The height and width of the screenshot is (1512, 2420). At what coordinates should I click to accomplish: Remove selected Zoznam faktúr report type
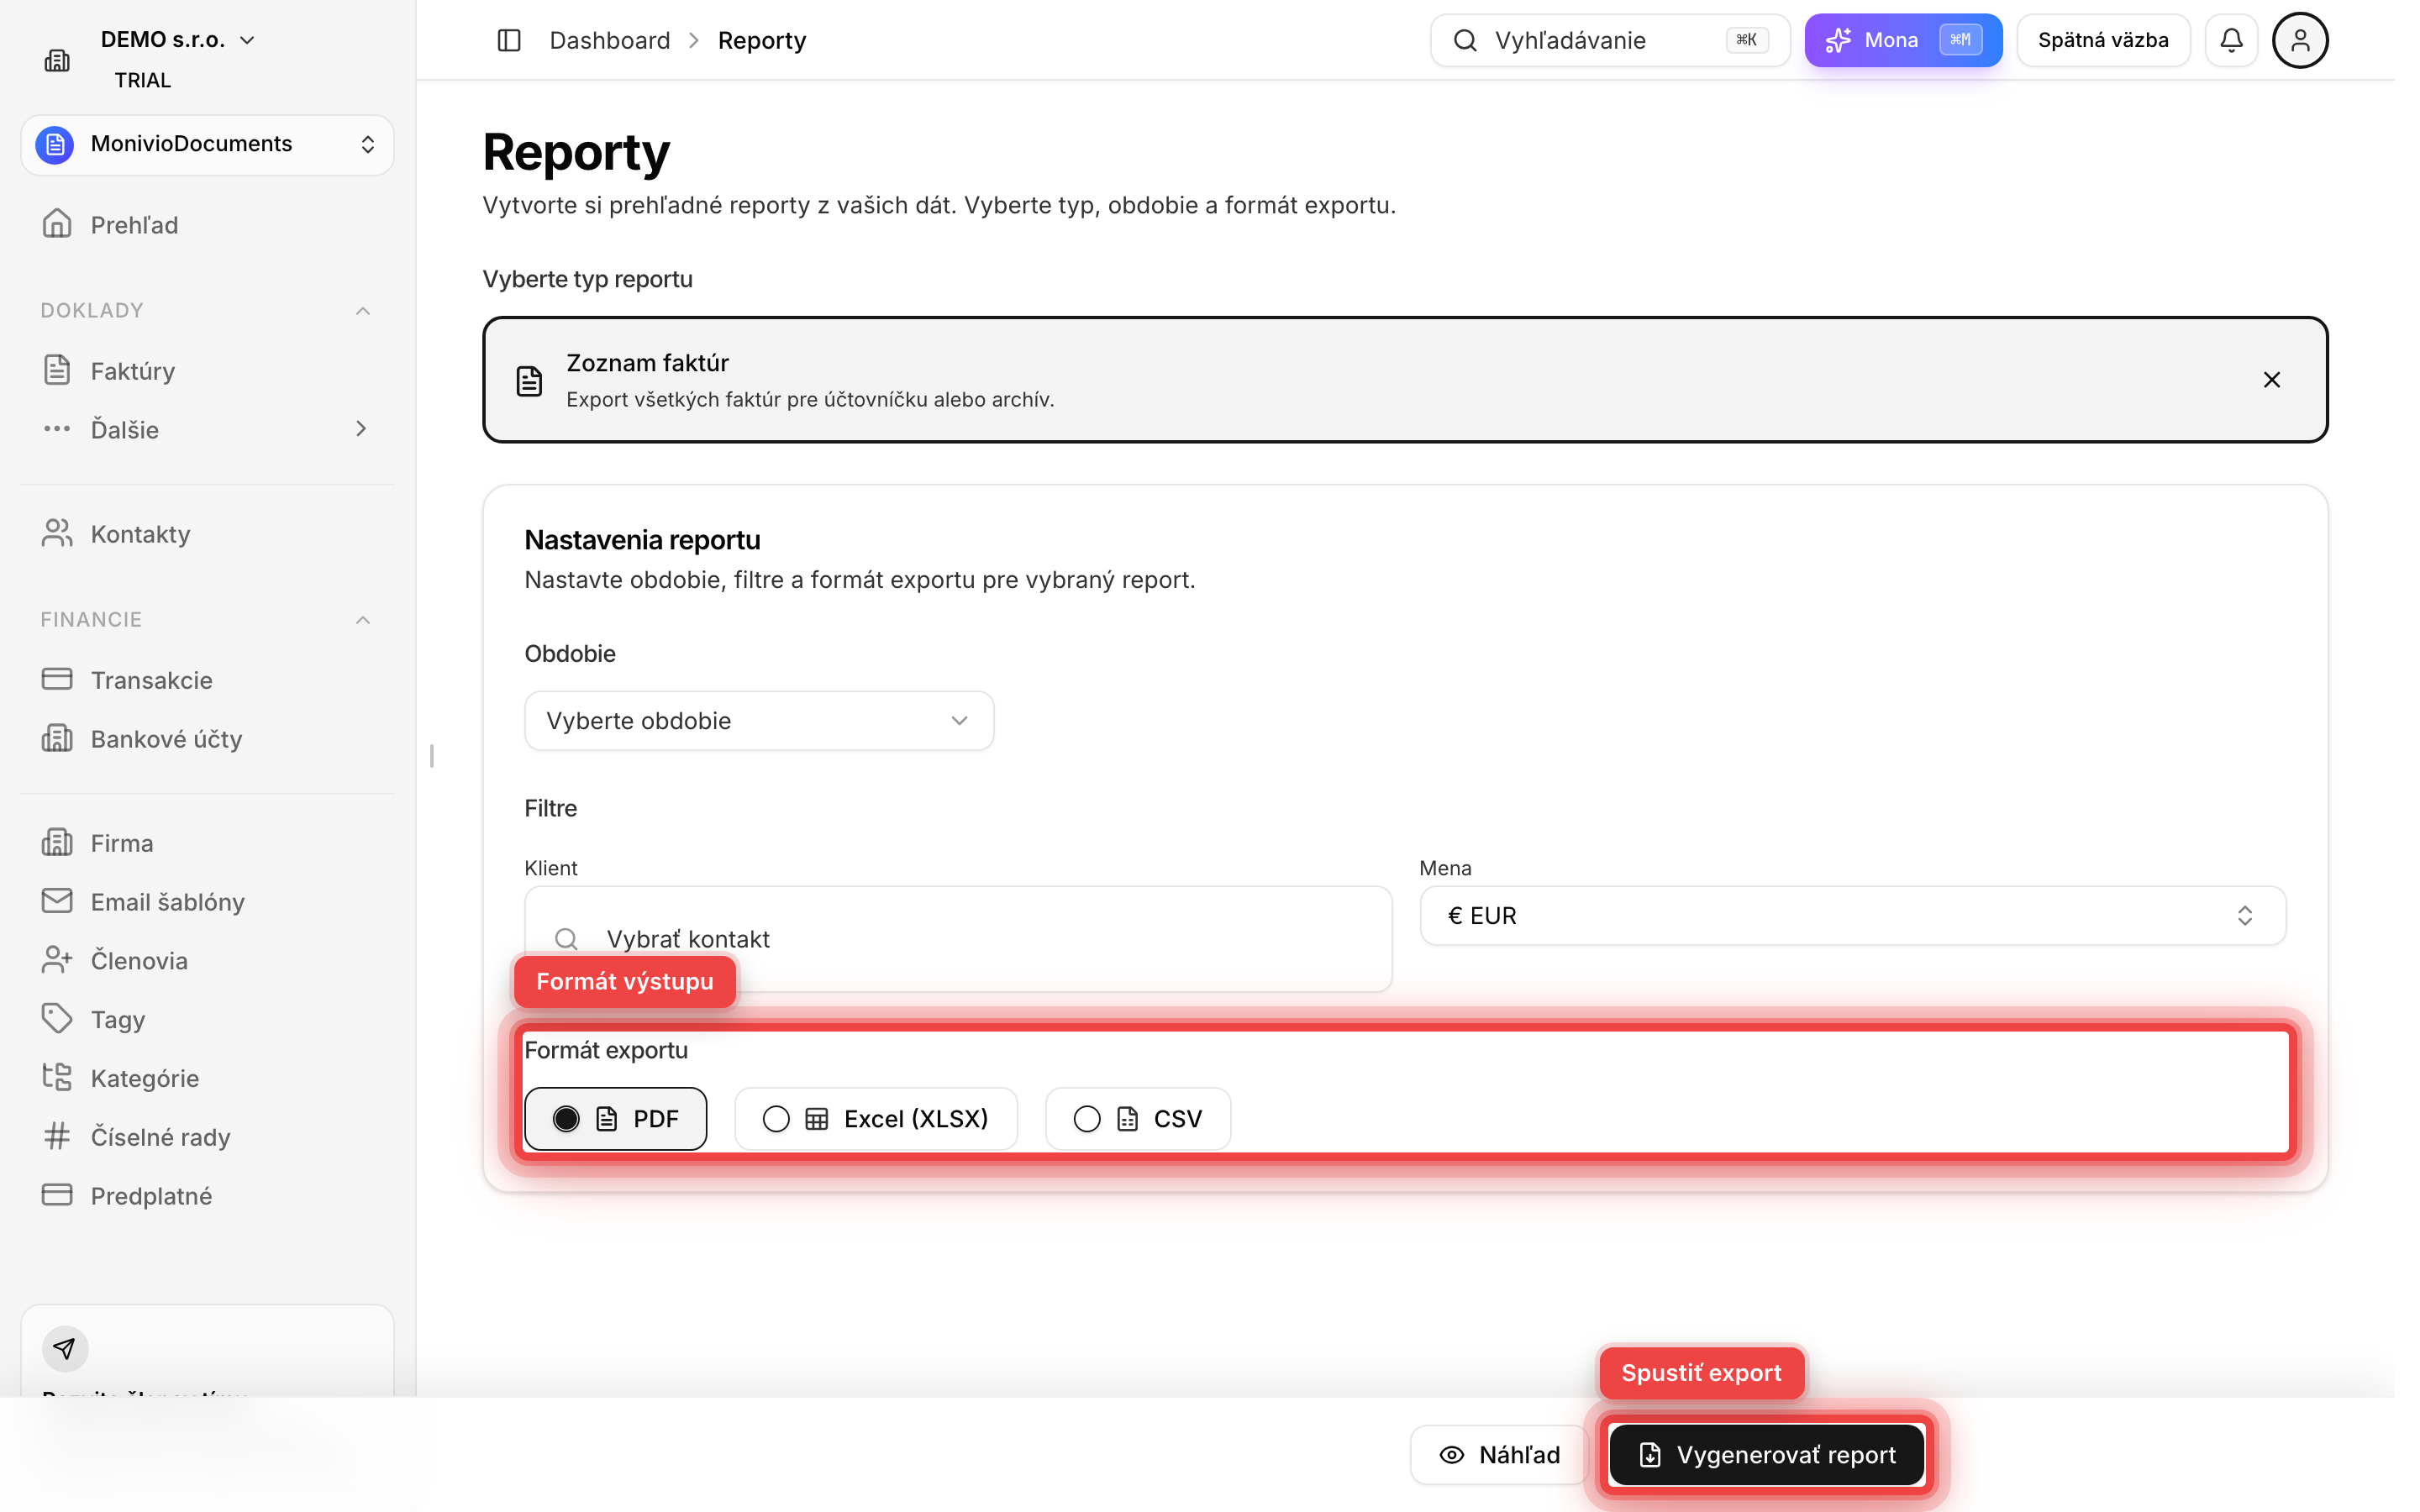click(2271, 380)
